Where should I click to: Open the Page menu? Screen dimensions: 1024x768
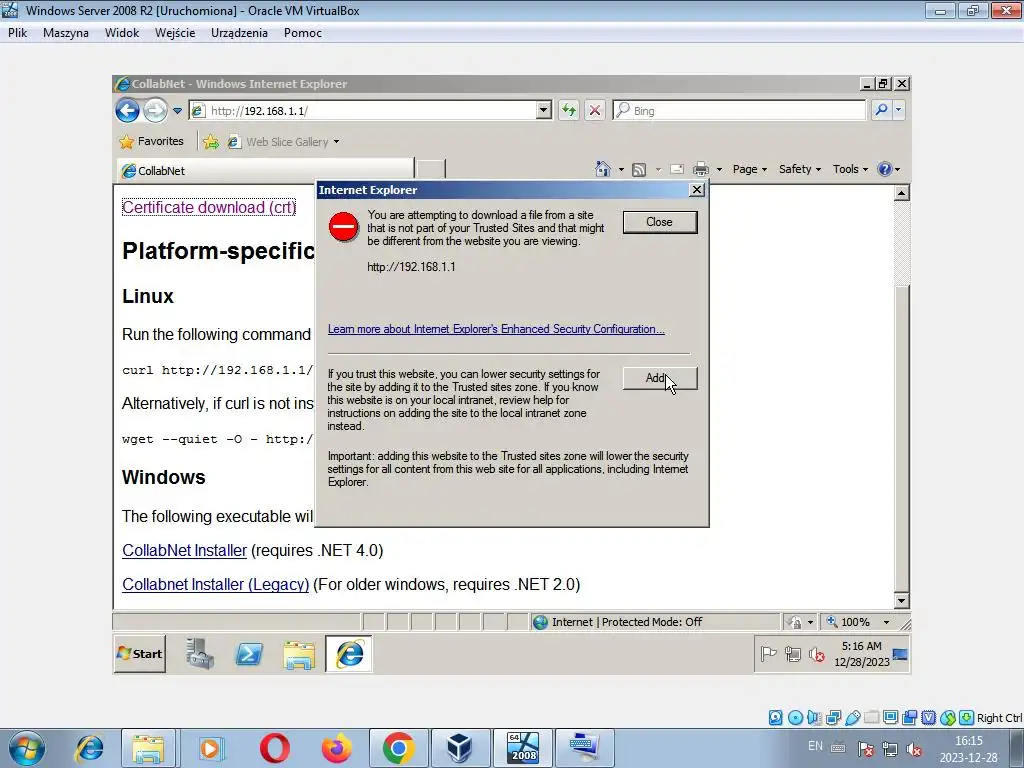coord(750,169)
